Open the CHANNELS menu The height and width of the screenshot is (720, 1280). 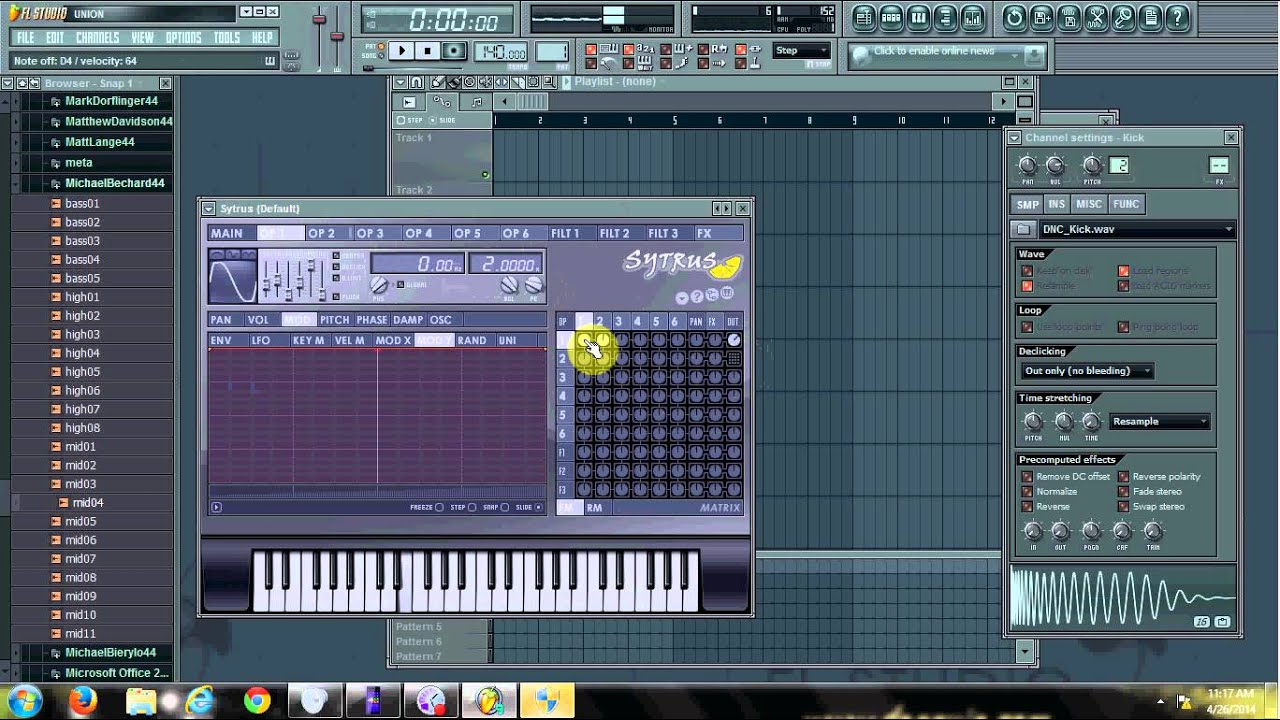pos(98,38)
